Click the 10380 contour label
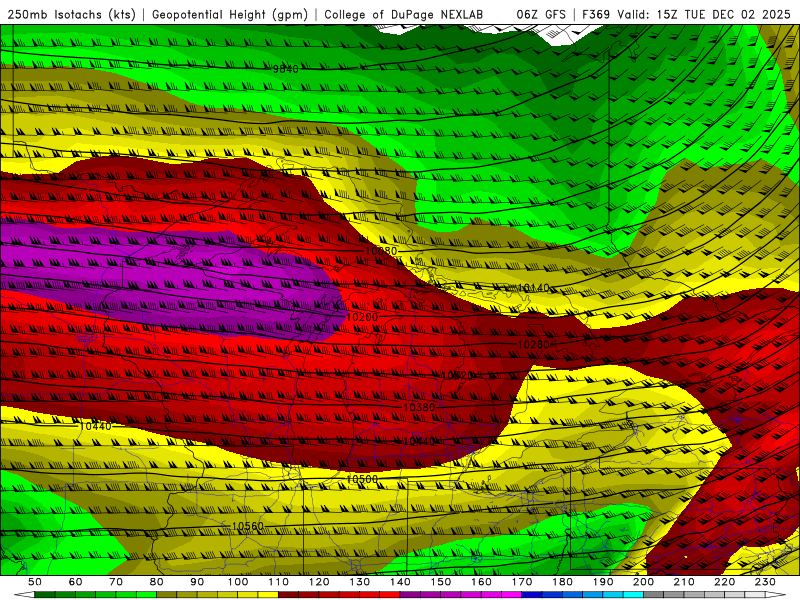The width and height of the screenshot is (800, 600). (x=419, y=408)
